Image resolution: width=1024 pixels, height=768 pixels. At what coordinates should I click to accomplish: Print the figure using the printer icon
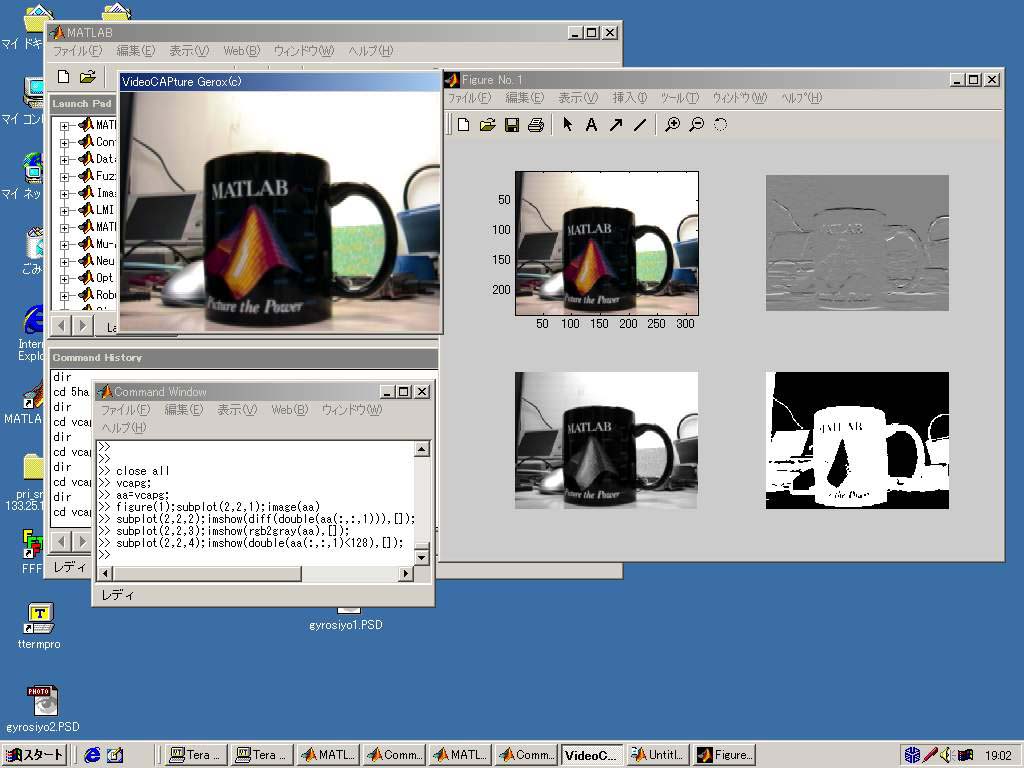[536, 125]
